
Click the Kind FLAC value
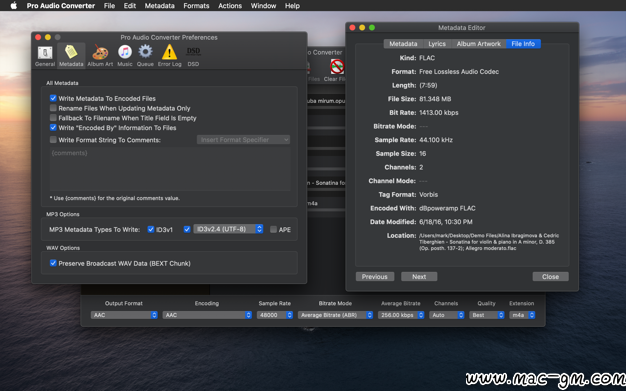[x=427, y=58]
